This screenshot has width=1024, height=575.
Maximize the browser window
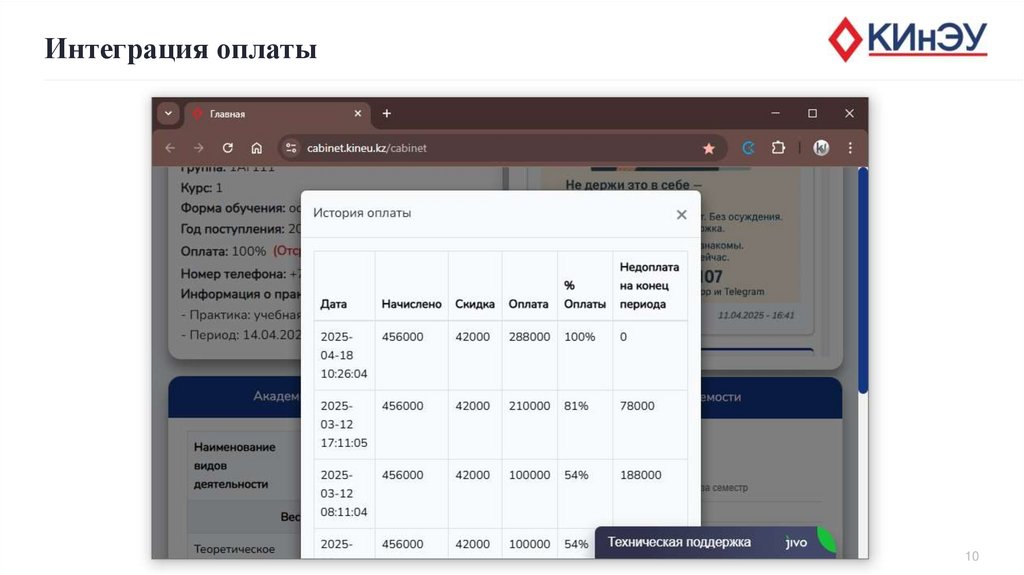(x=812, y=113)
